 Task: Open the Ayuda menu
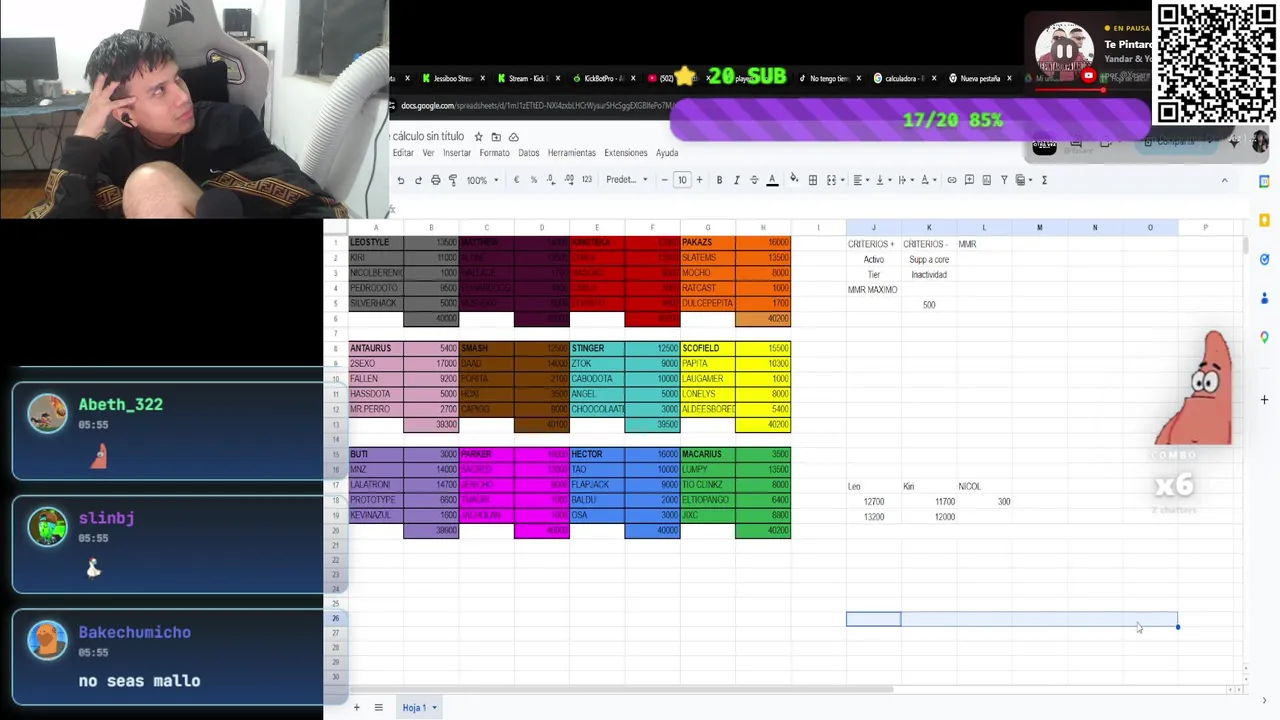tap(667, 153)
